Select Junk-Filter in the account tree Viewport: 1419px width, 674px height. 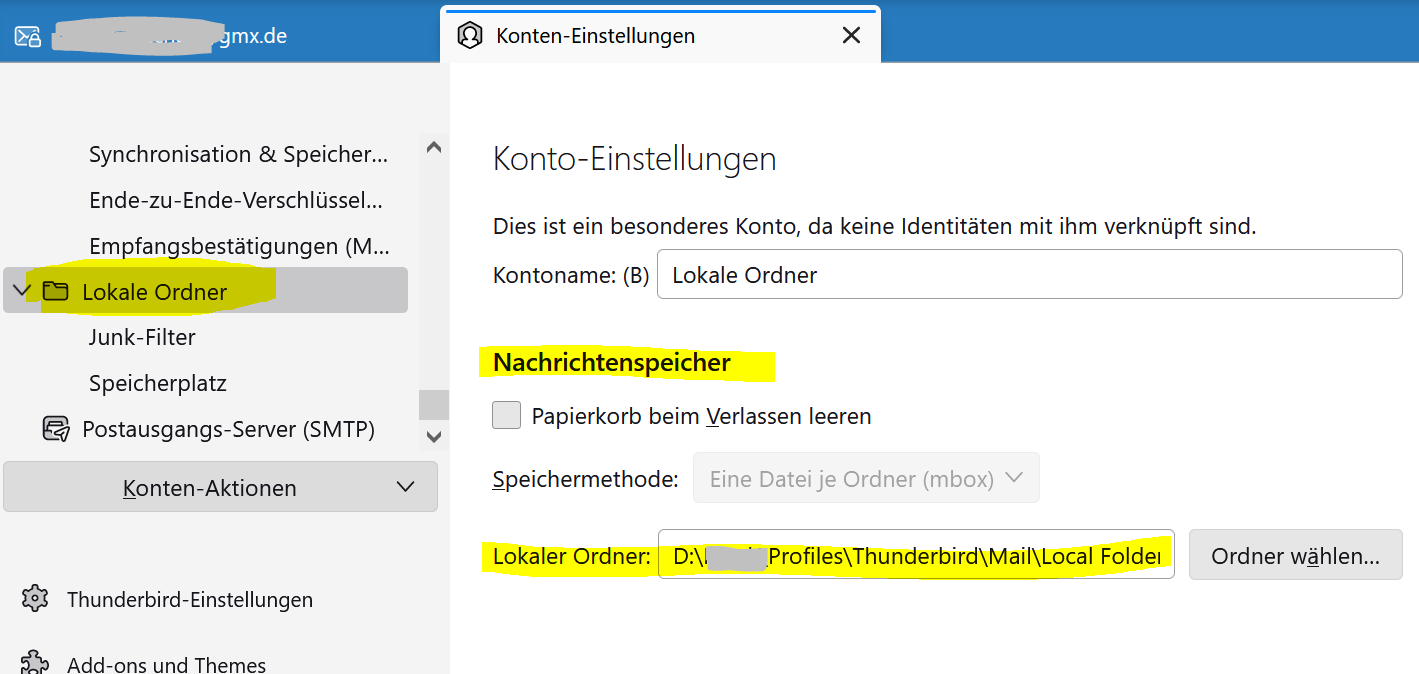[142, 337]
